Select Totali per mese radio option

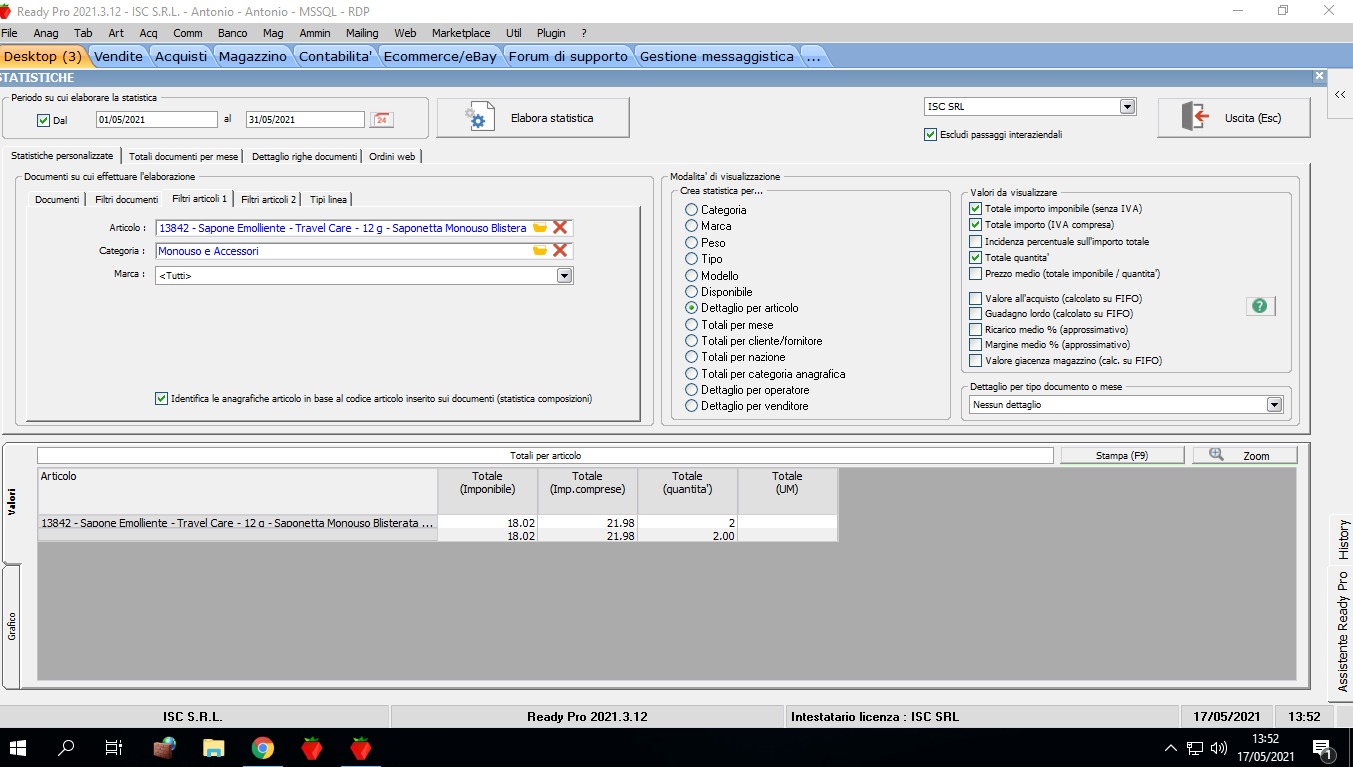(x=691, y=325)
